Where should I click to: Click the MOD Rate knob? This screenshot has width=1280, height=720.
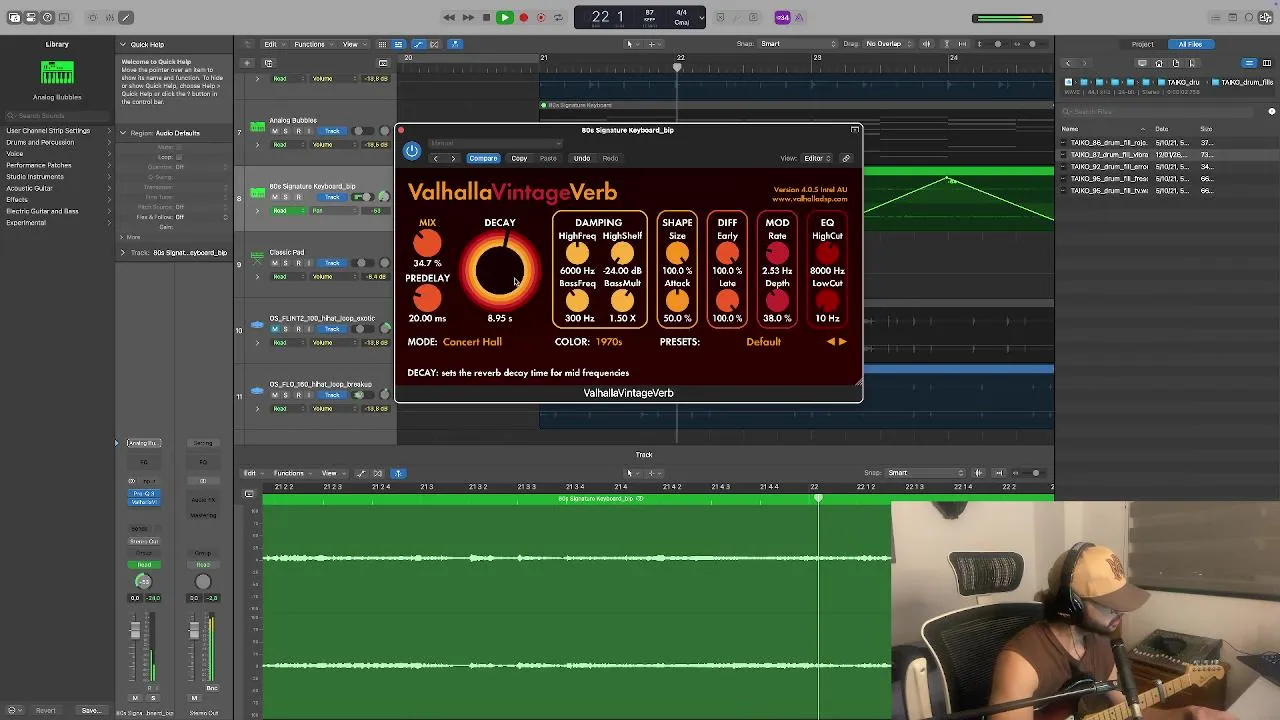click(777, 253)
